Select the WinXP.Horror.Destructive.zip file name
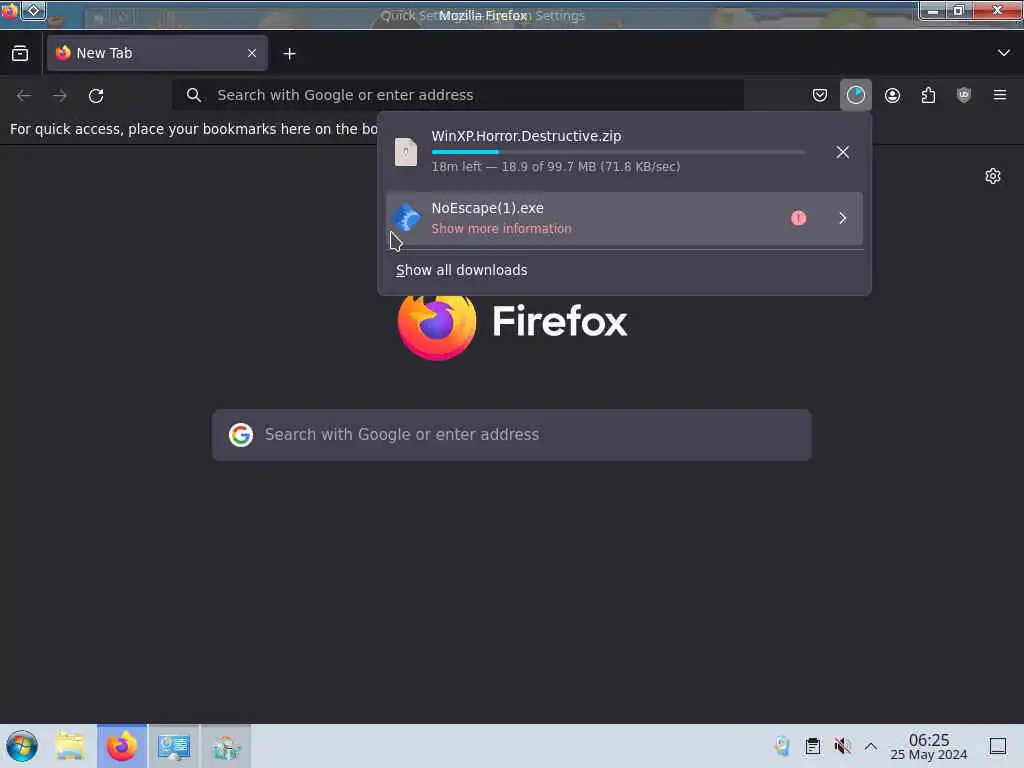 point(526,136)
